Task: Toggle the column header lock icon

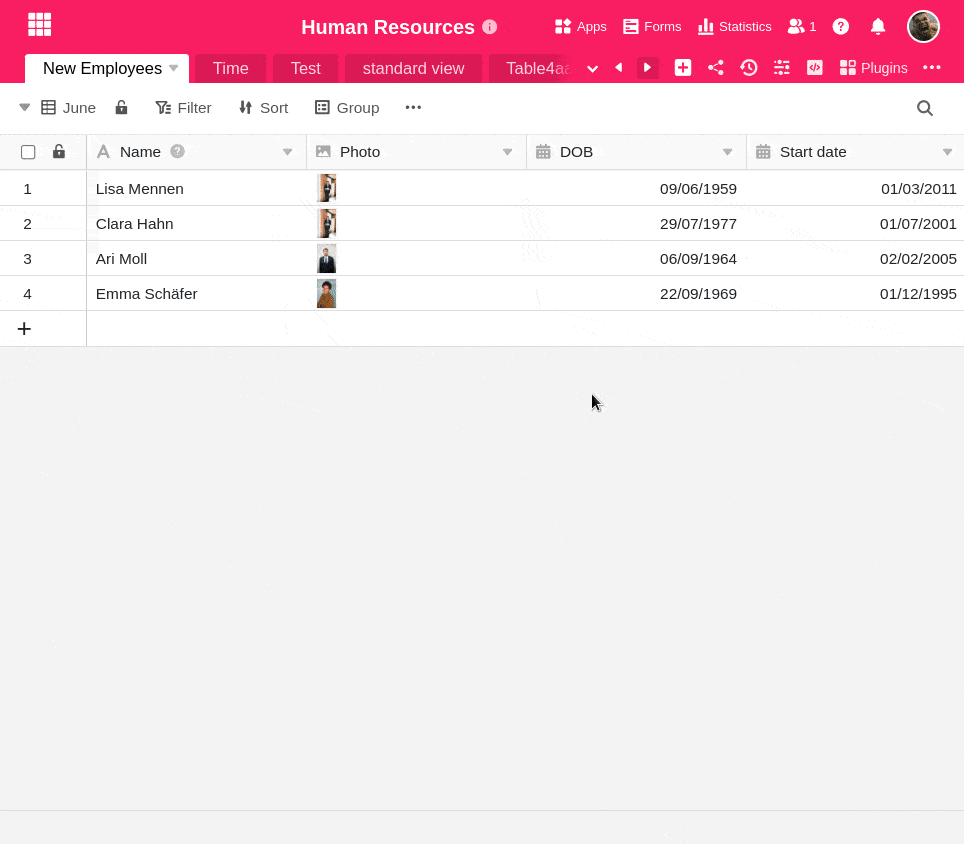Action: pos(59,152)
